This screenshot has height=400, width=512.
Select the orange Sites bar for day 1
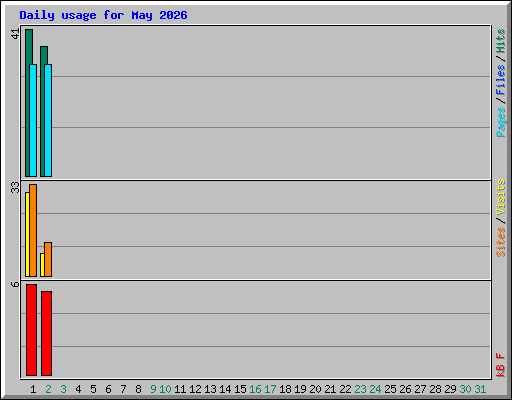[33, 230]
